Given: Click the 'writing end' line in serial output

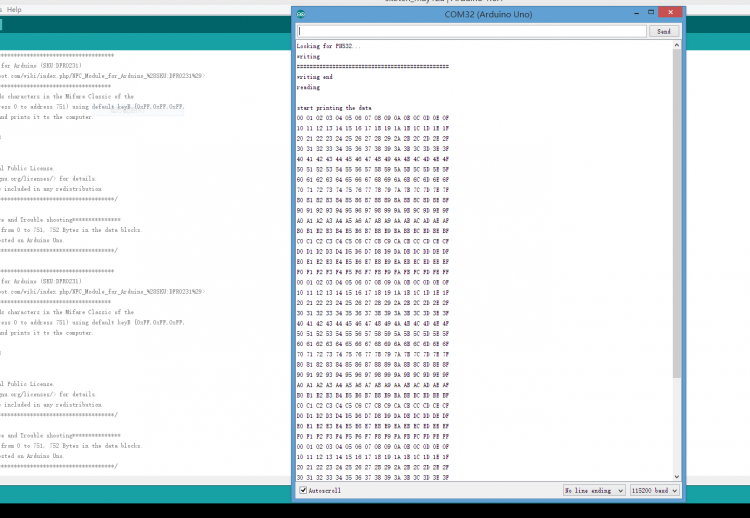Looking at the screenshot, I should click(x=315, y=76).
